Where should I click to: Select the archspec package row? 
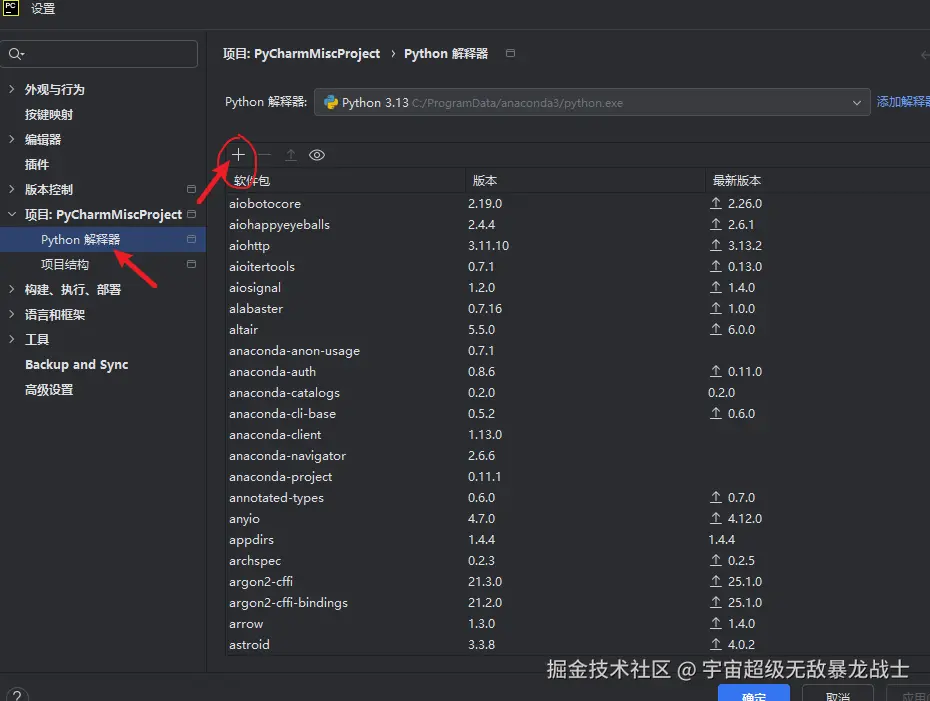click(578, 560)
